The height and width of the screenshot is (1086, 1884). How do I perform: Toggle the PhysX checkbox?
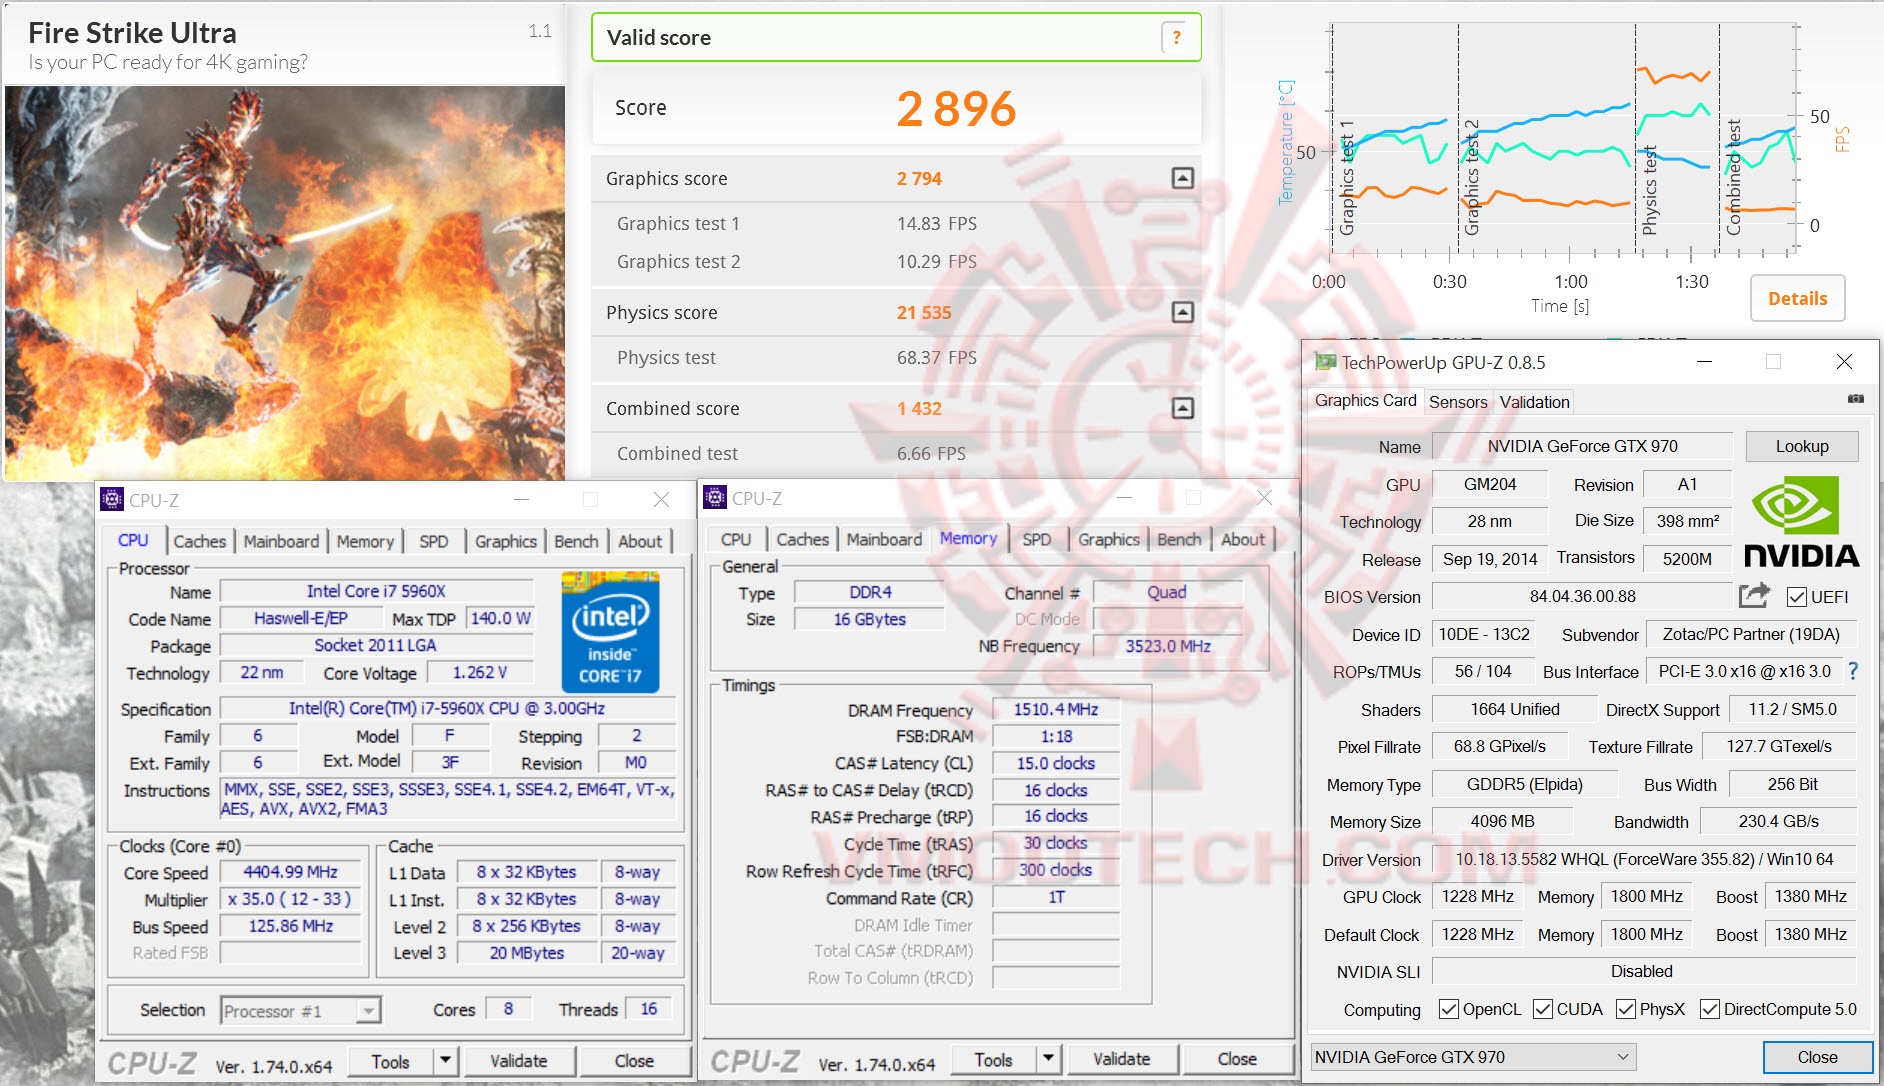1626,1009
